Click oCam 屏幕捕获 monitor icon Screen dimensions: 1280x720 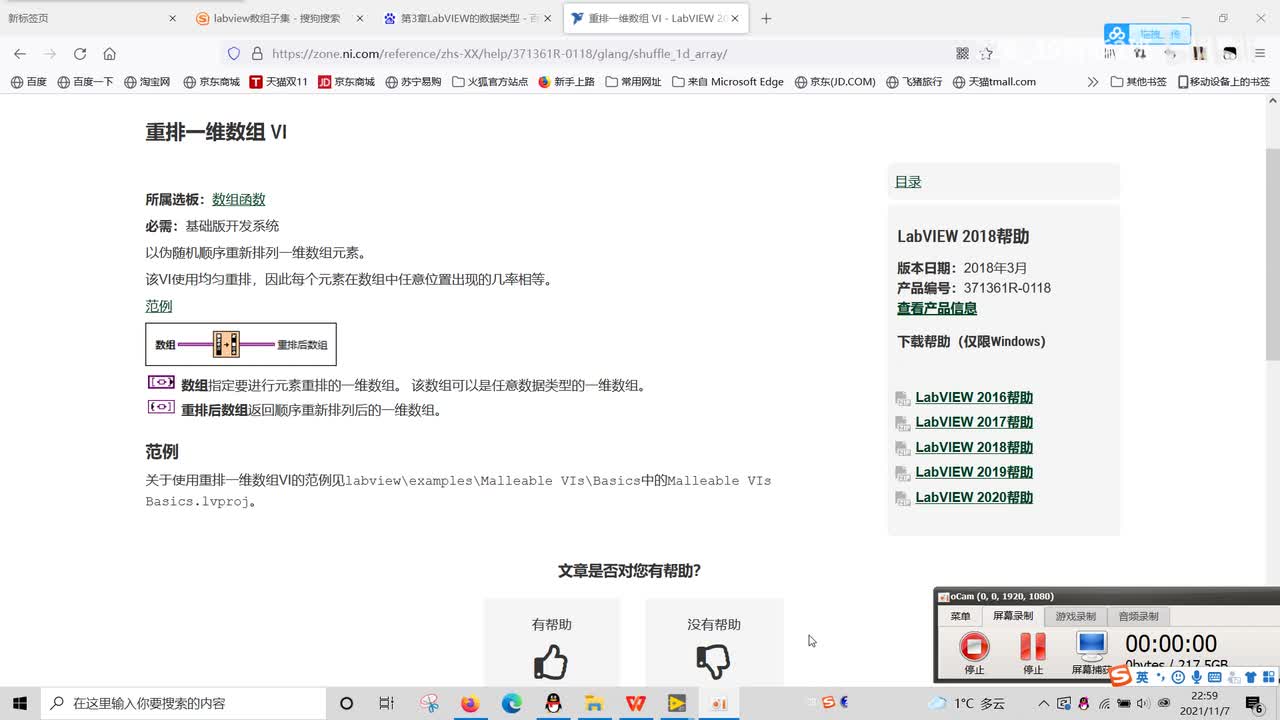pos(1091,645)
